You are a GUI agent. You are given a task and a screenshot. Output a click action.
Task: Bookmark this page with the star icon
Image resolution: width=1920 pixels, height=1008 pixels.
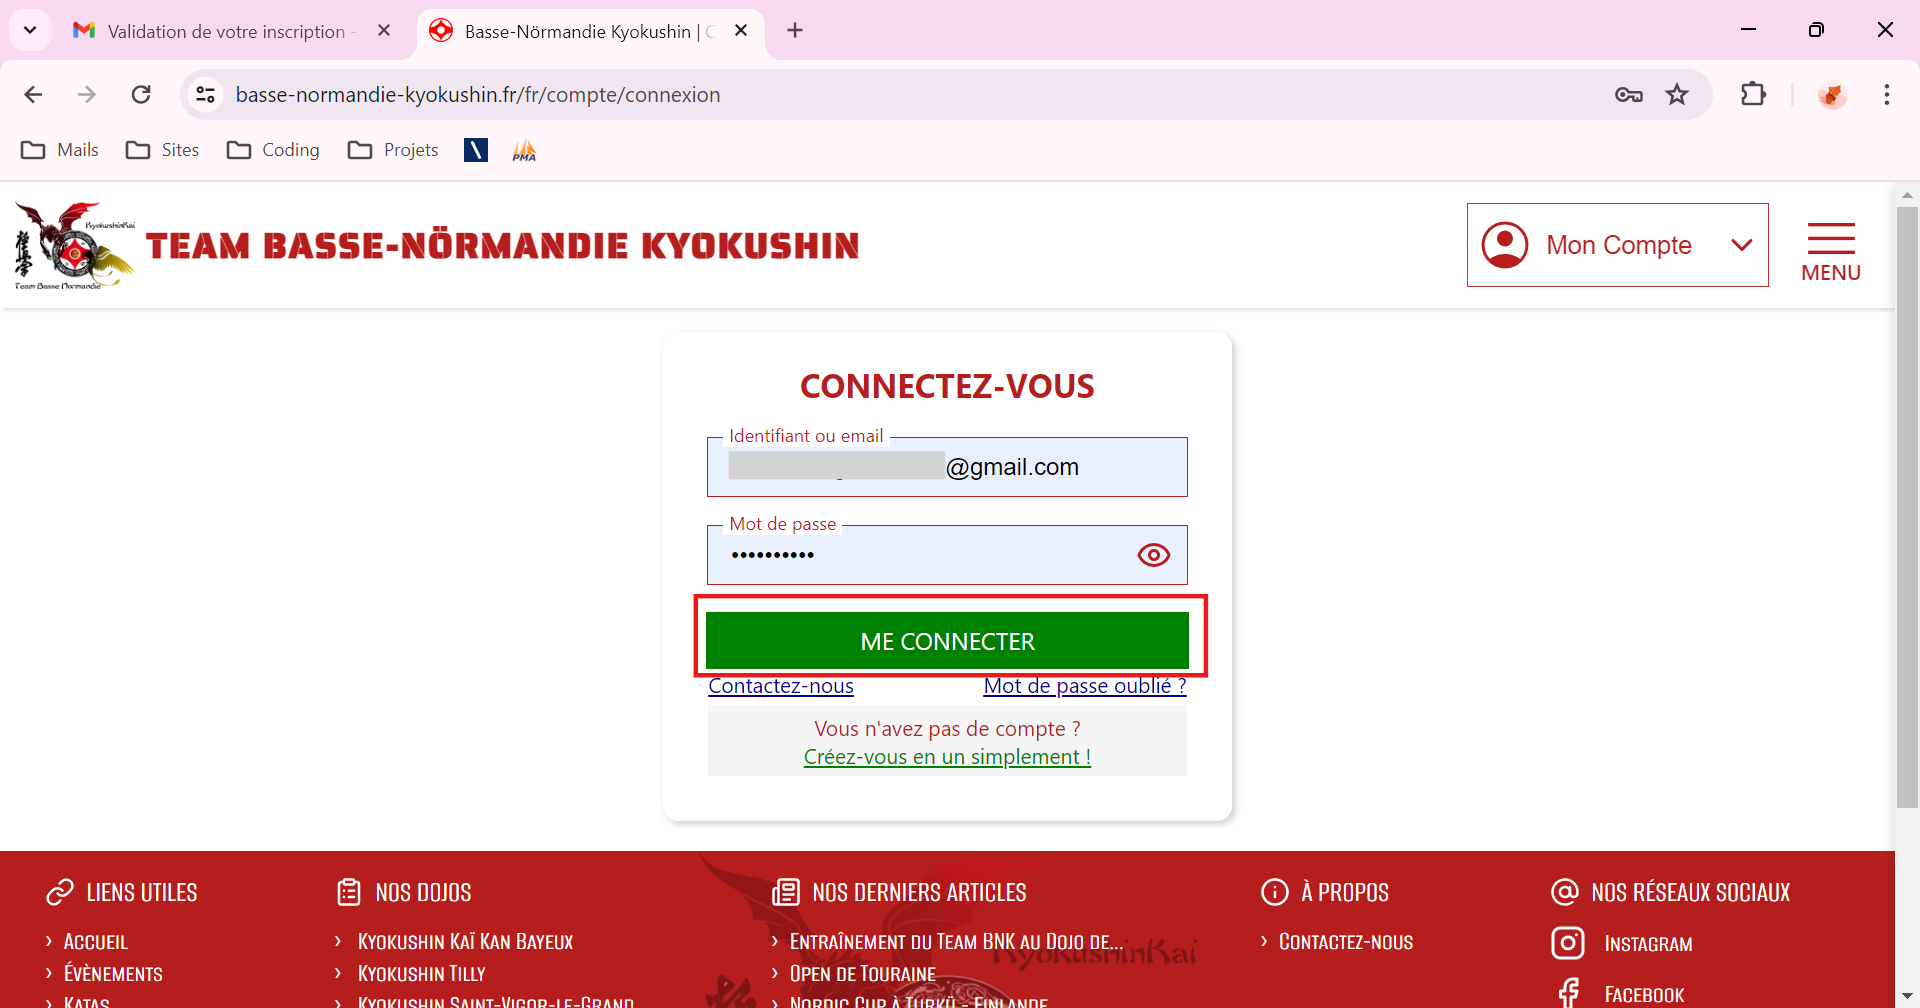[1677, 95]
